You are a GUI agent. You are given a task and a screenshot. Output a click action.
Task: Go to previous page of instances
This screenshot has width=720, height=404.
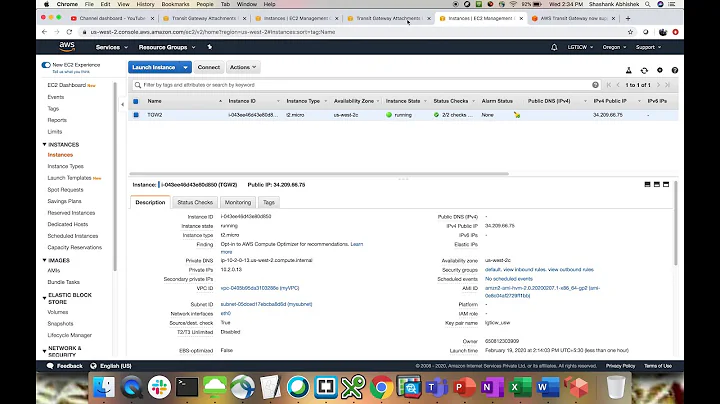click(618, 85)
